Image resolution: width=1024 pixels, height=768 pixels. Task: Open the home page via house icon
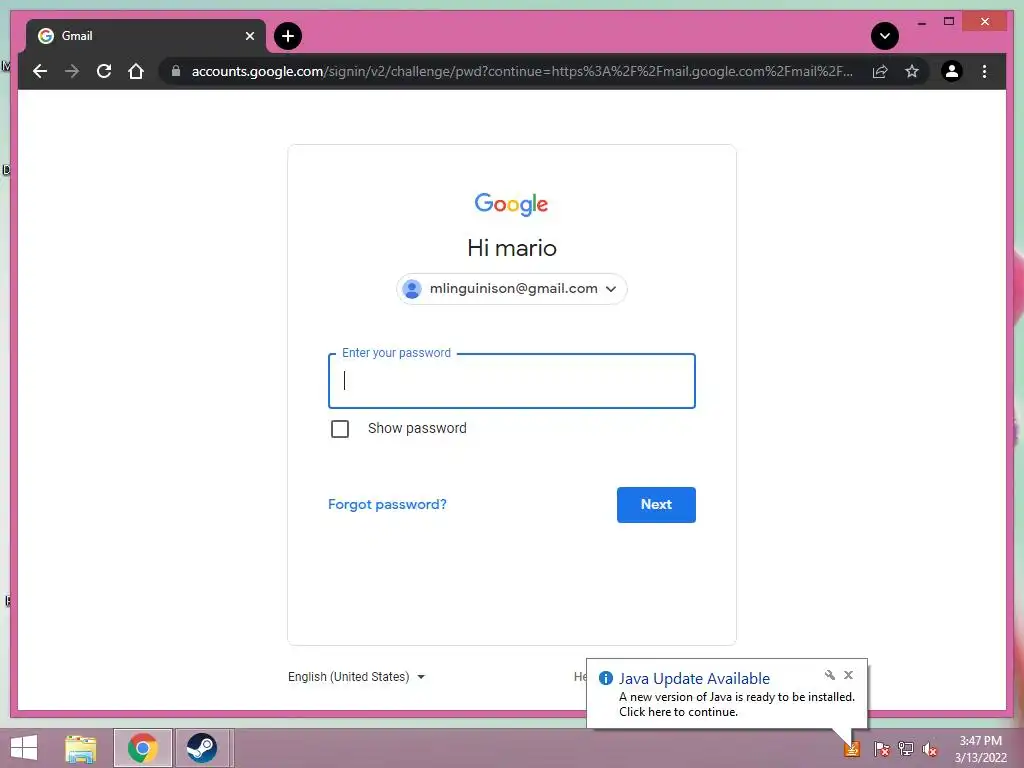coord(136,71)
